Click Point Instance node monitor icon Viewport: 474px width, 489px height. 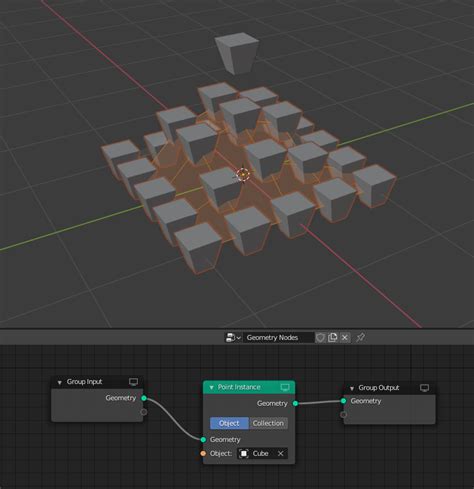tap(285, 387)
